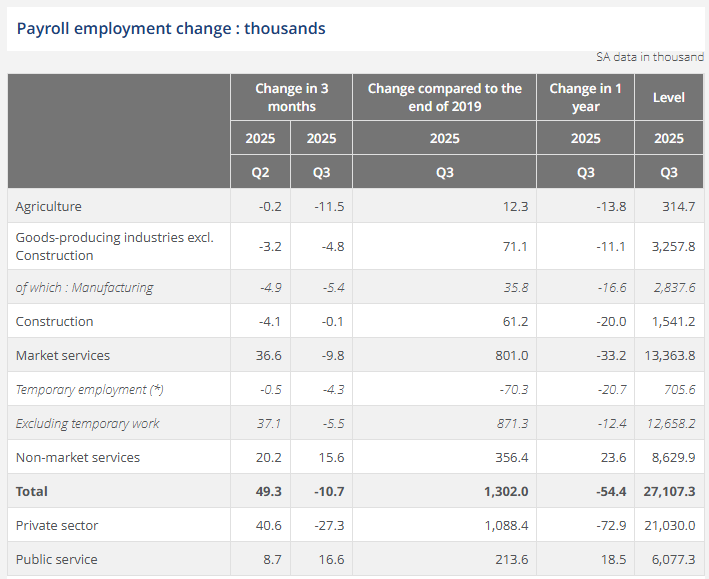
Task: Click the 'Change in 1 year' header
Action: point(585,97)
